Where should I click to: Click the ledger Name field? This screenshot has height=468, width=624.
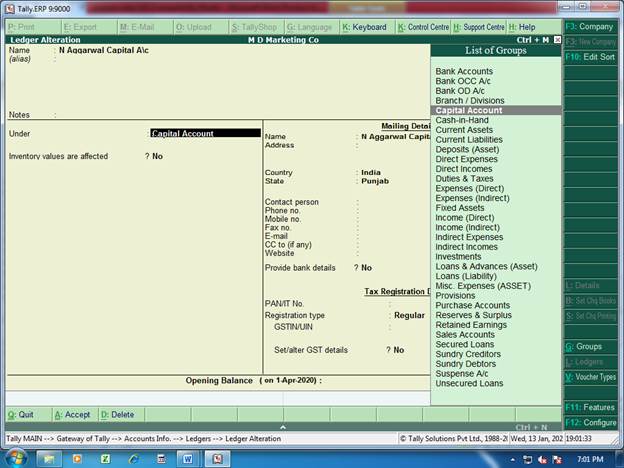pos(104,50)
